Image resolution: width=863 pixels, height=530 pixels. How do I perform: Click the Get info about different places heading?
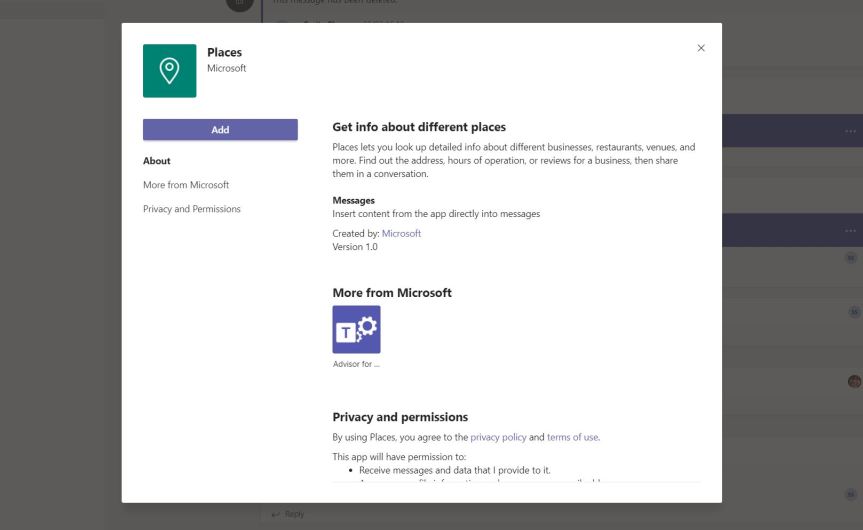(419, 127)
